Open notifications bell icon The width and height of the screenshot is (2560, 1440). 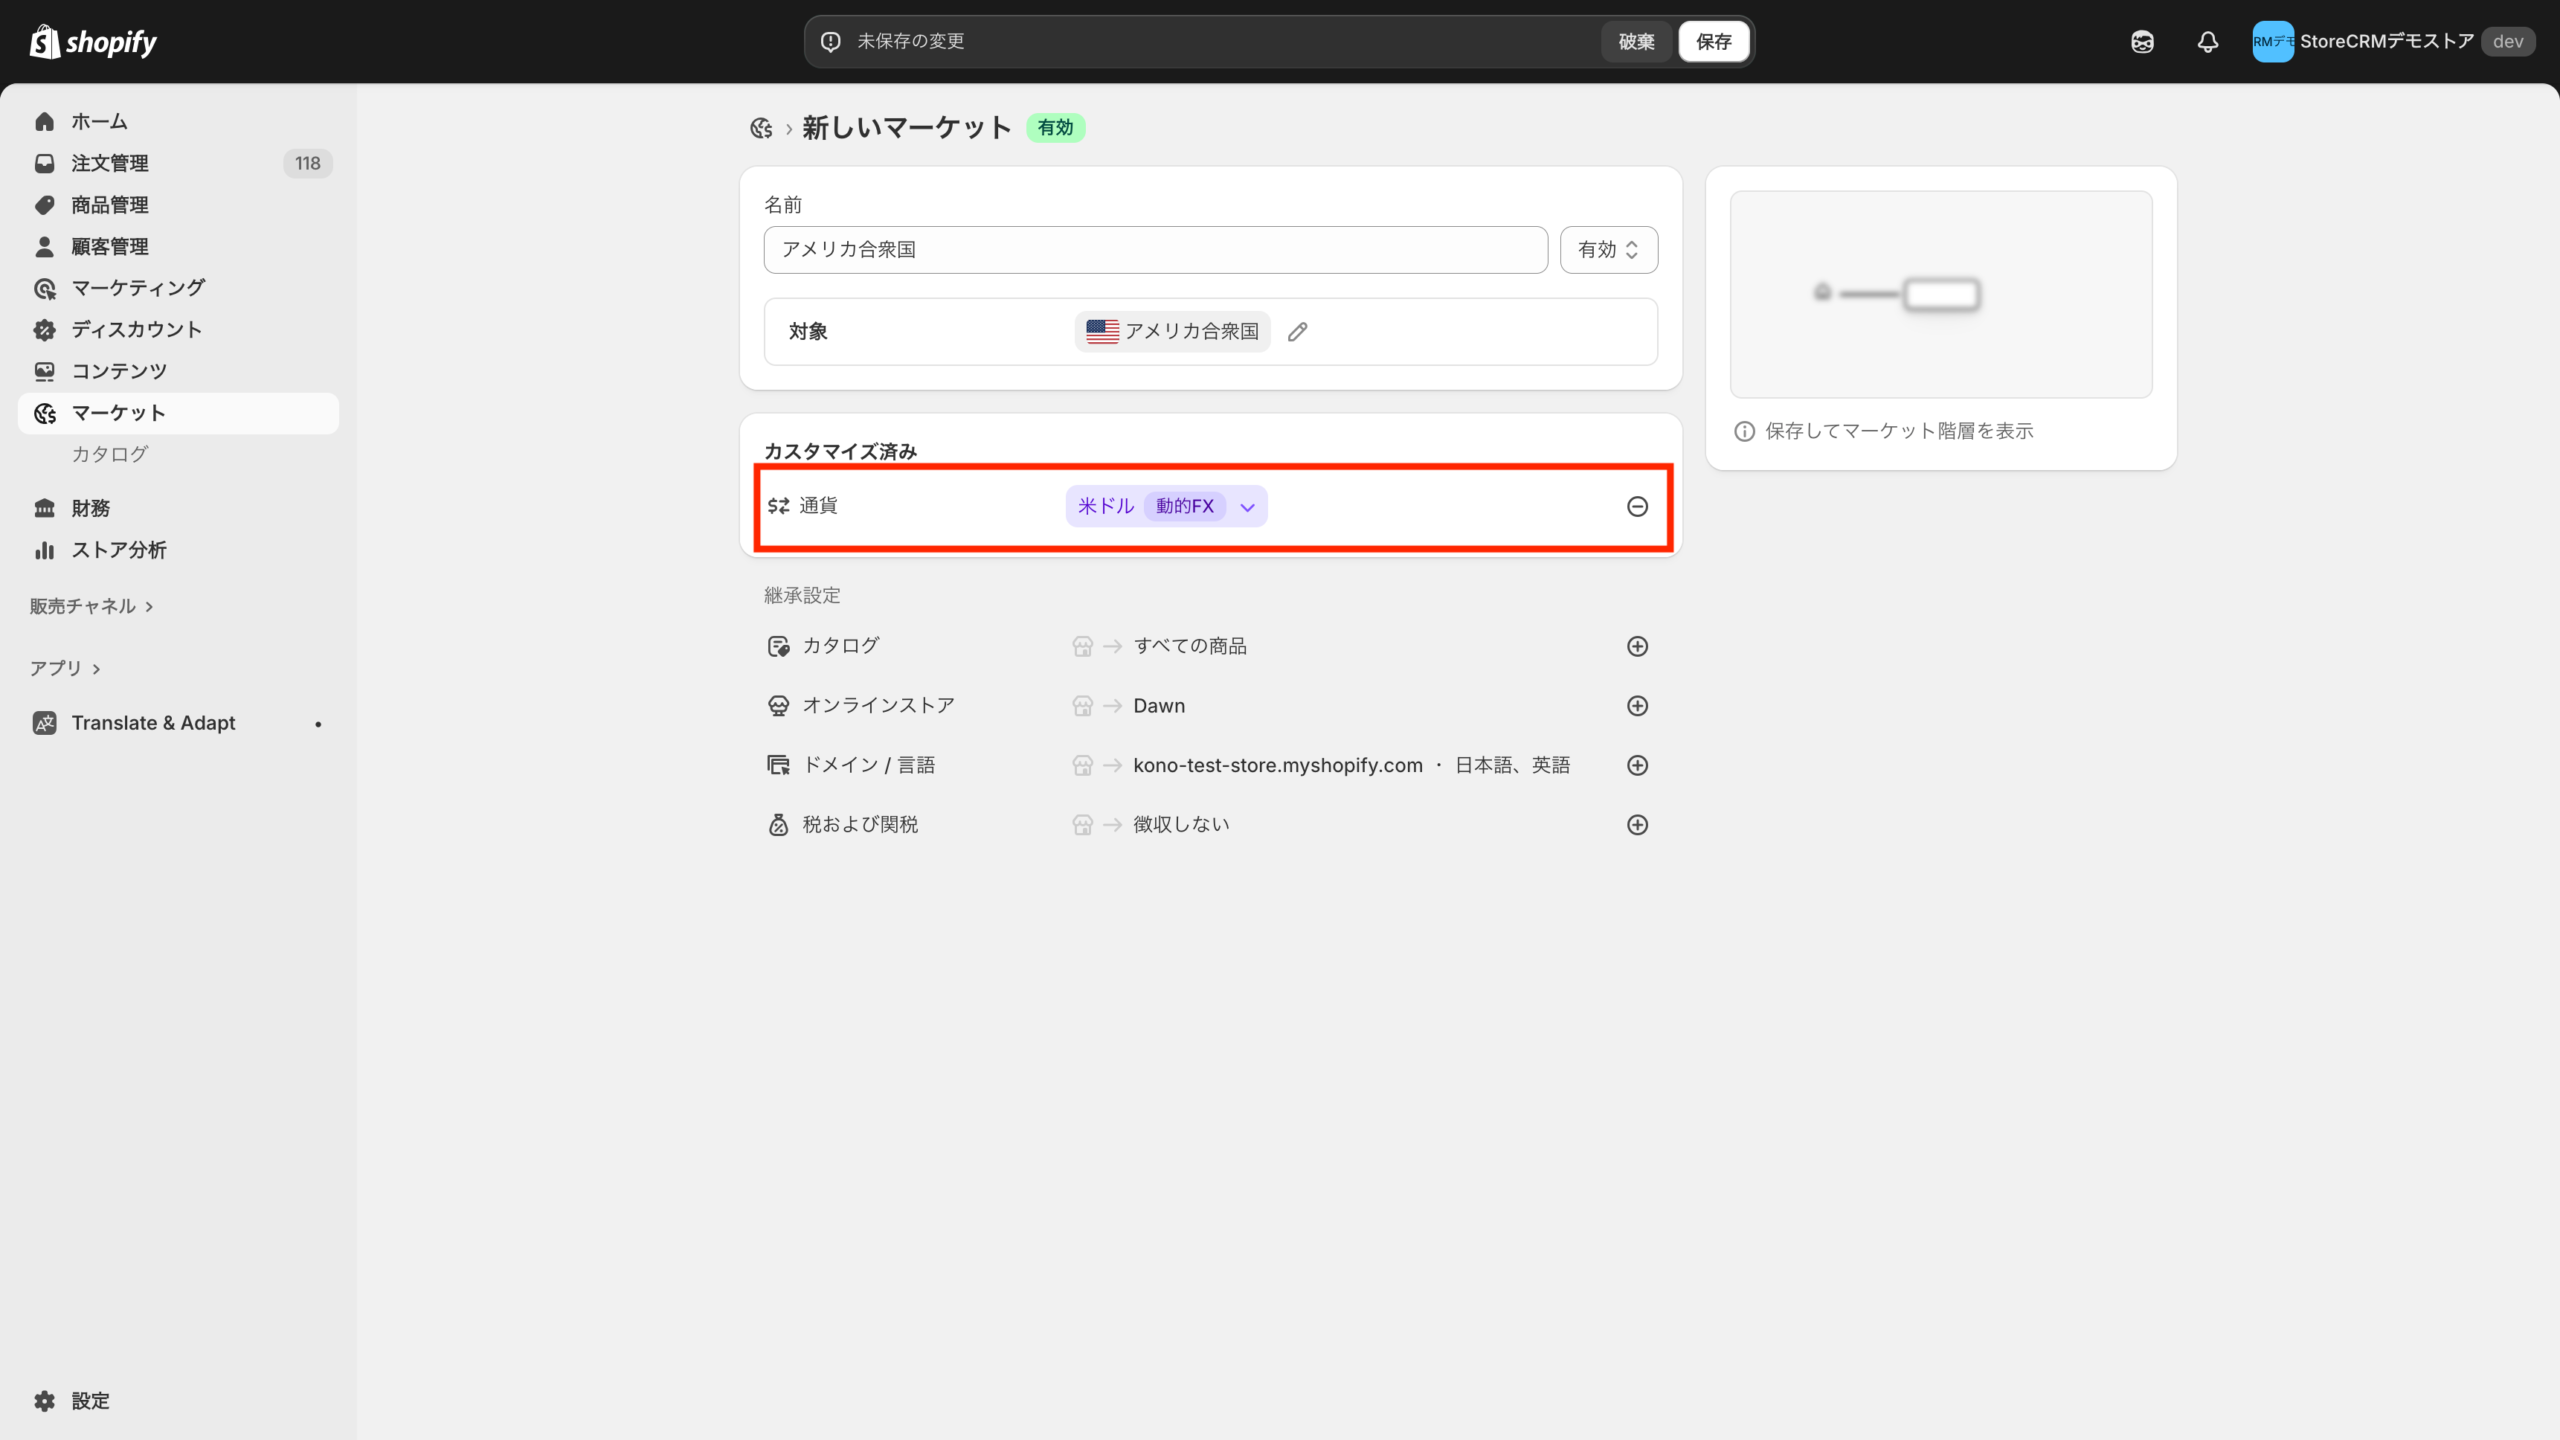(x=2207, y=42)
